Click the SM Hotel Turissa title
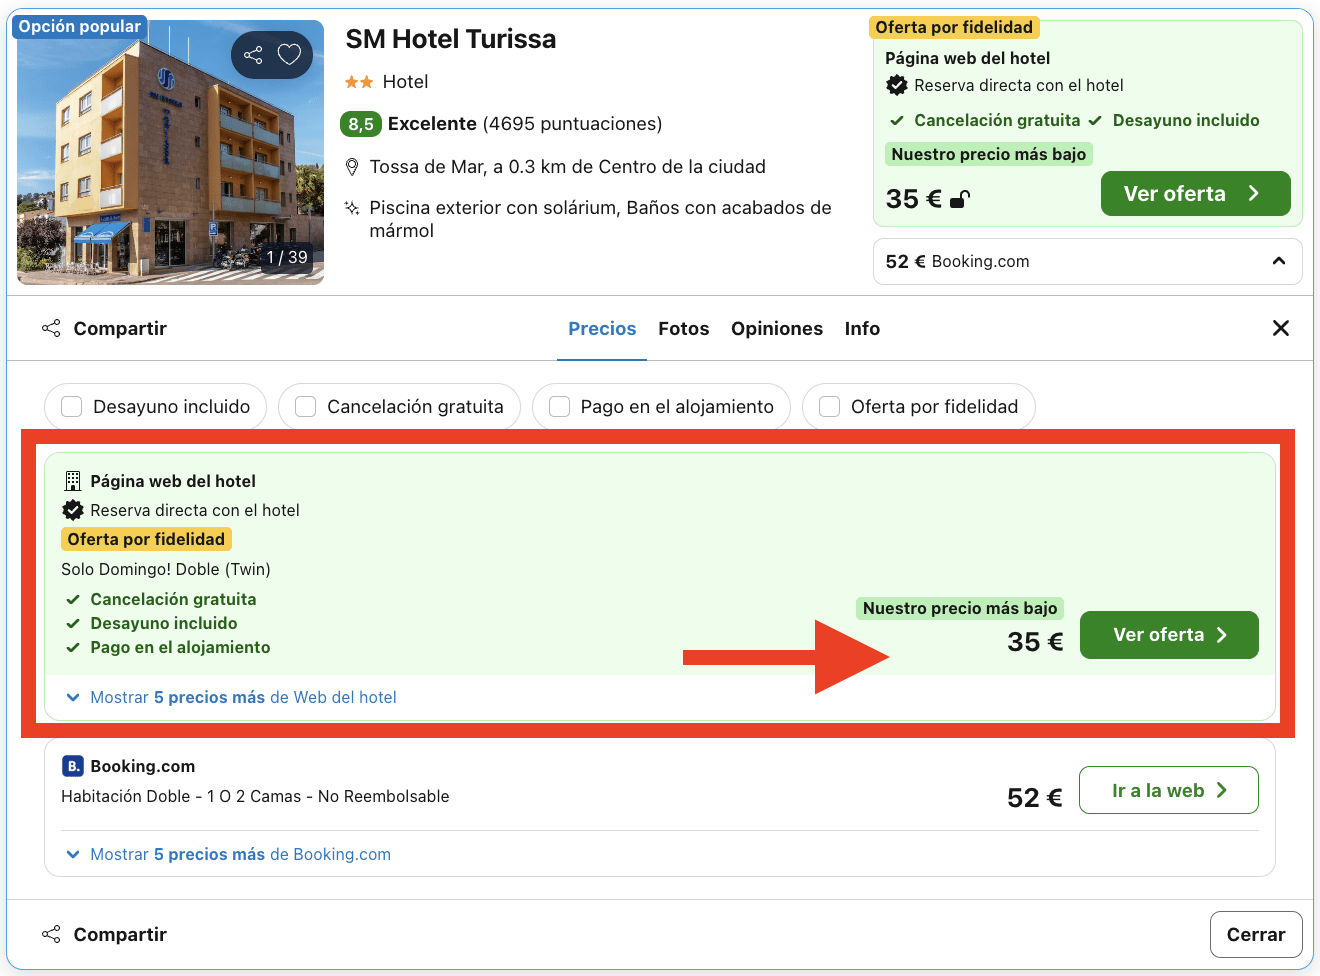The width and height of the screenshot is (1320, 976). (451, 39)
